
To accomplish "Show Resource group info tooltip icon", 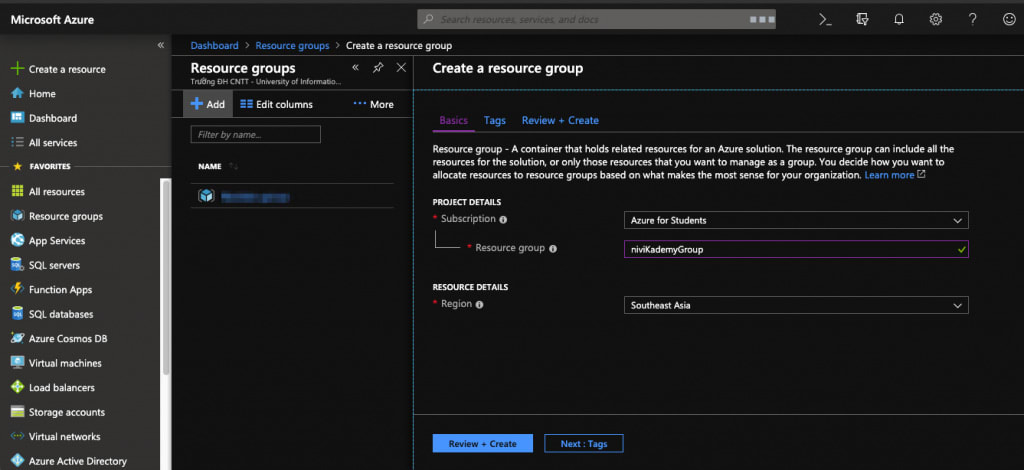I will coord(552,249).
